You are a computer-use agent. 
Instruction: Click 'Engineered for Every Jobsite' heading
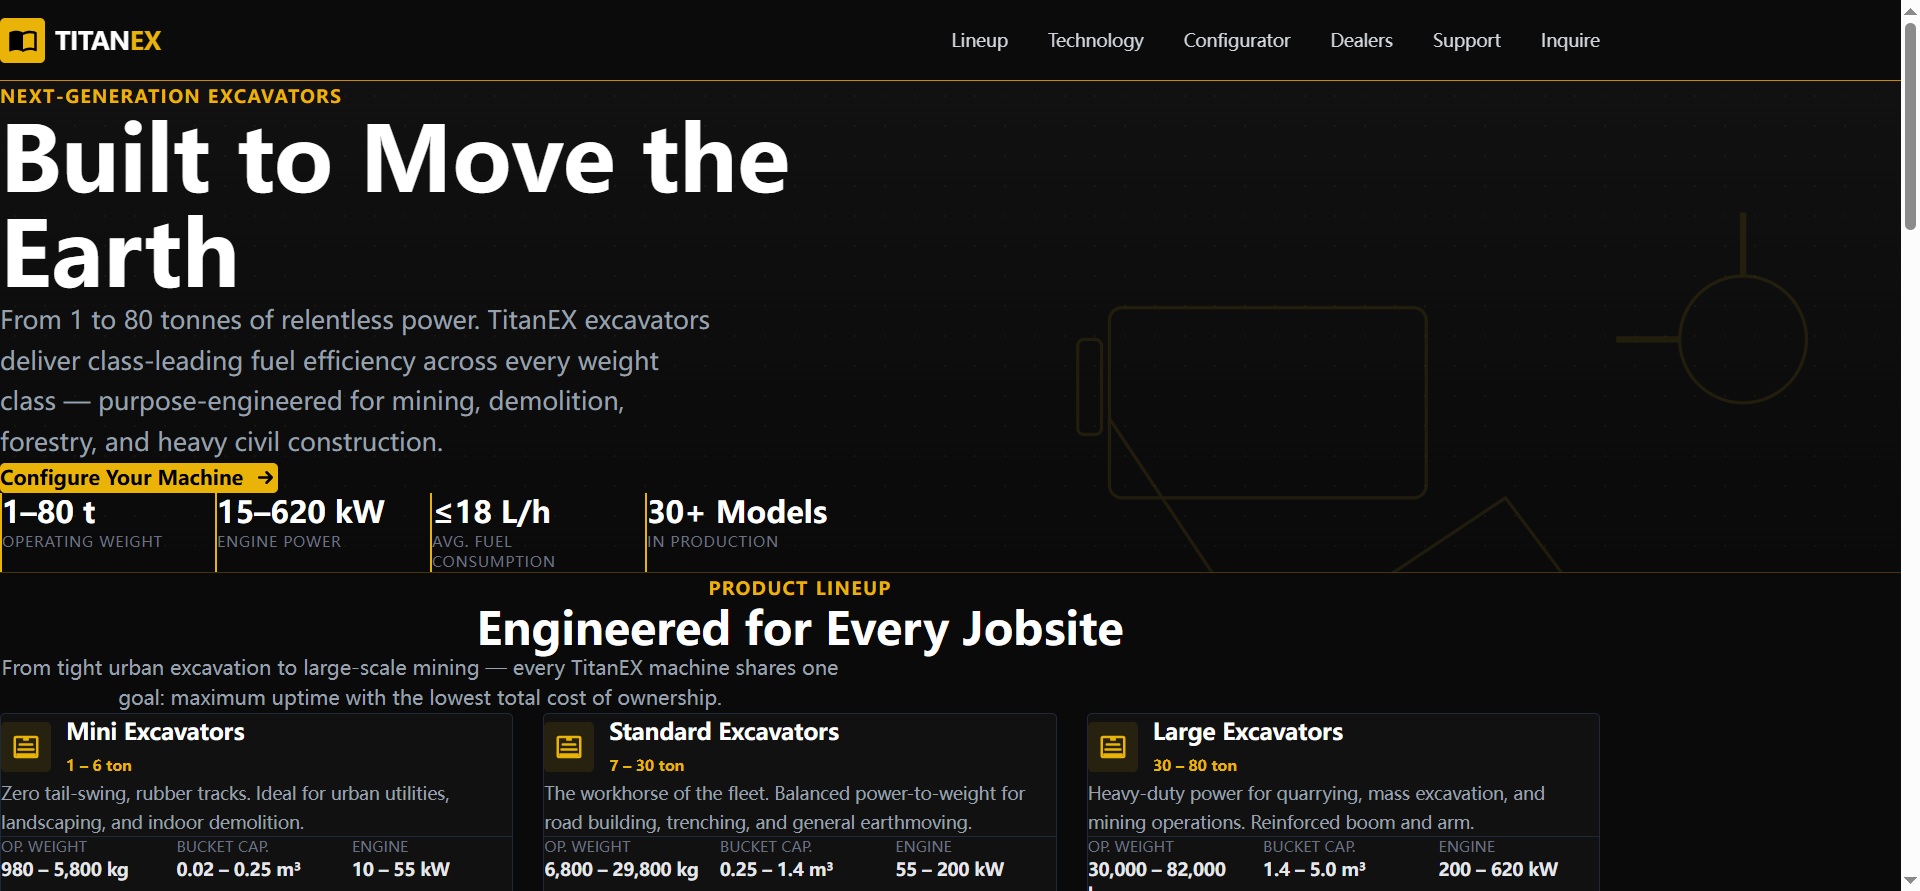point(800,629)
